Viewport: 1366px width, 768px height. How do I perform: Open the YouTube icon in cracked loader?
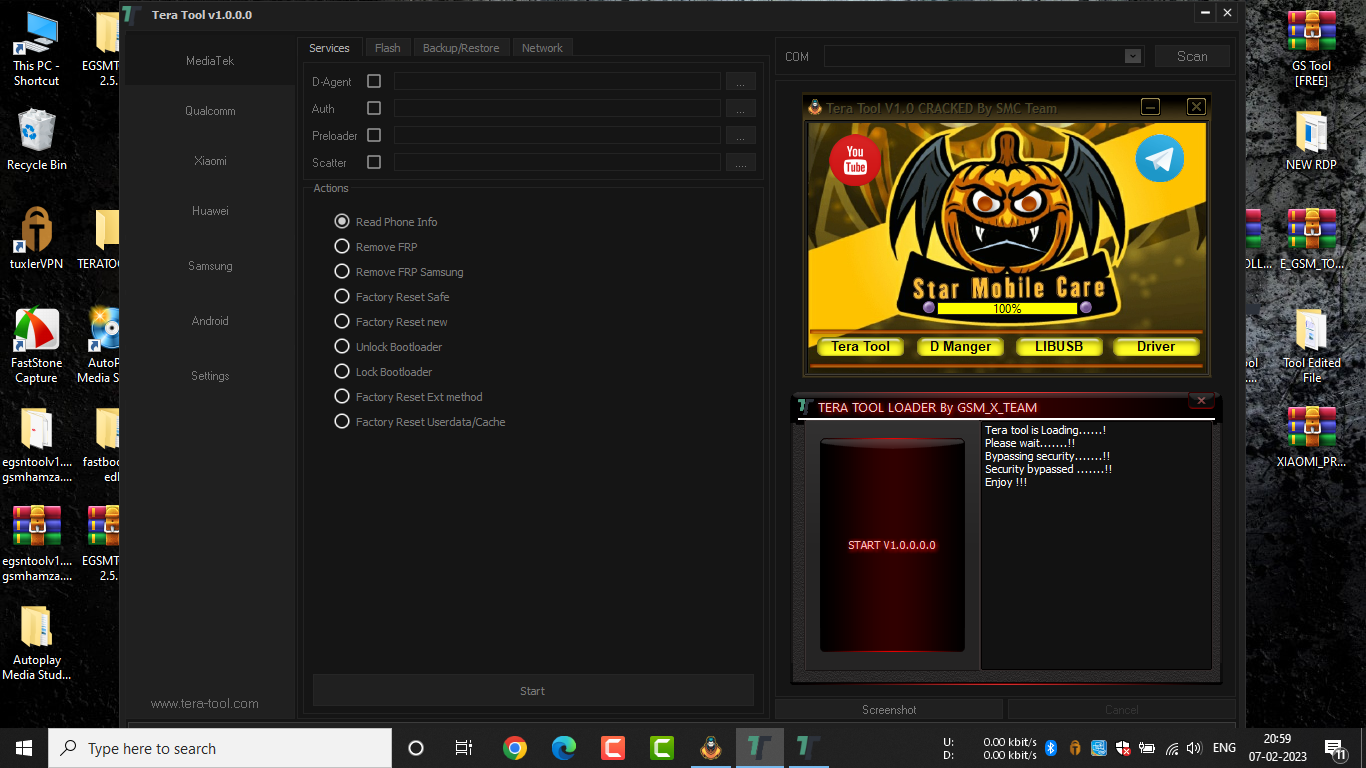click(855, 160)
